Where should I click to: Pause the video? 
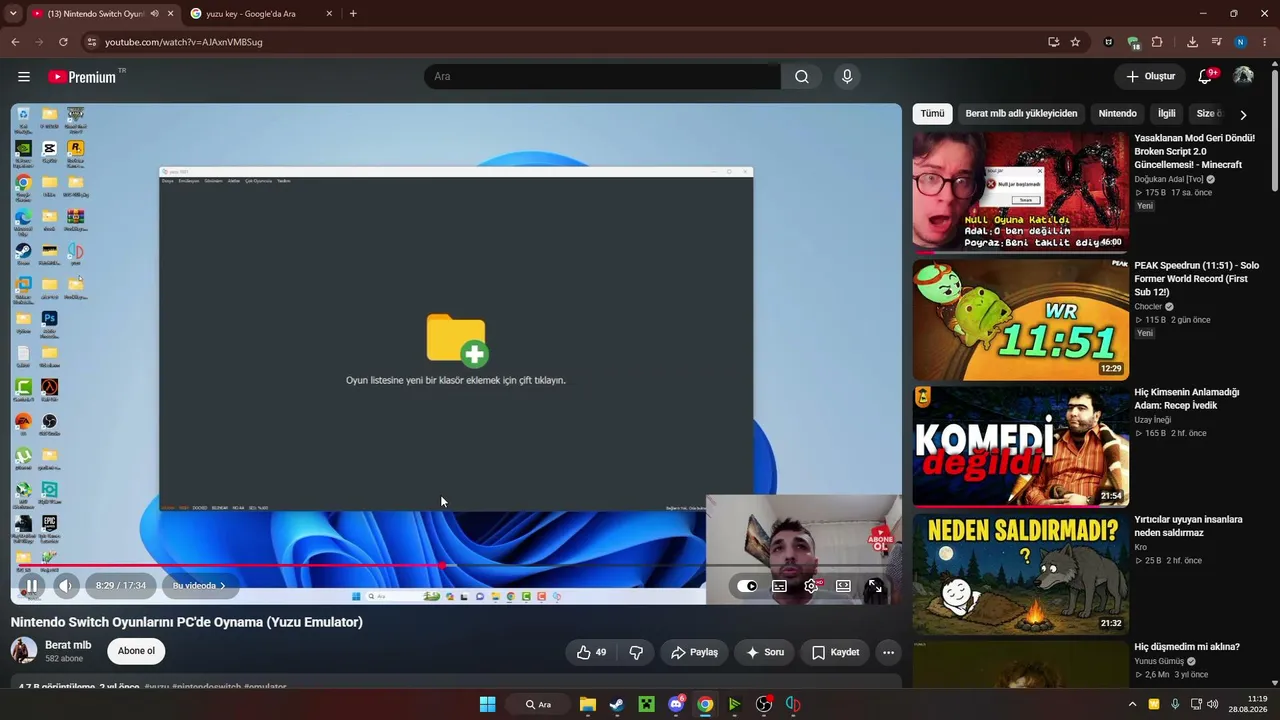(31, 586)
